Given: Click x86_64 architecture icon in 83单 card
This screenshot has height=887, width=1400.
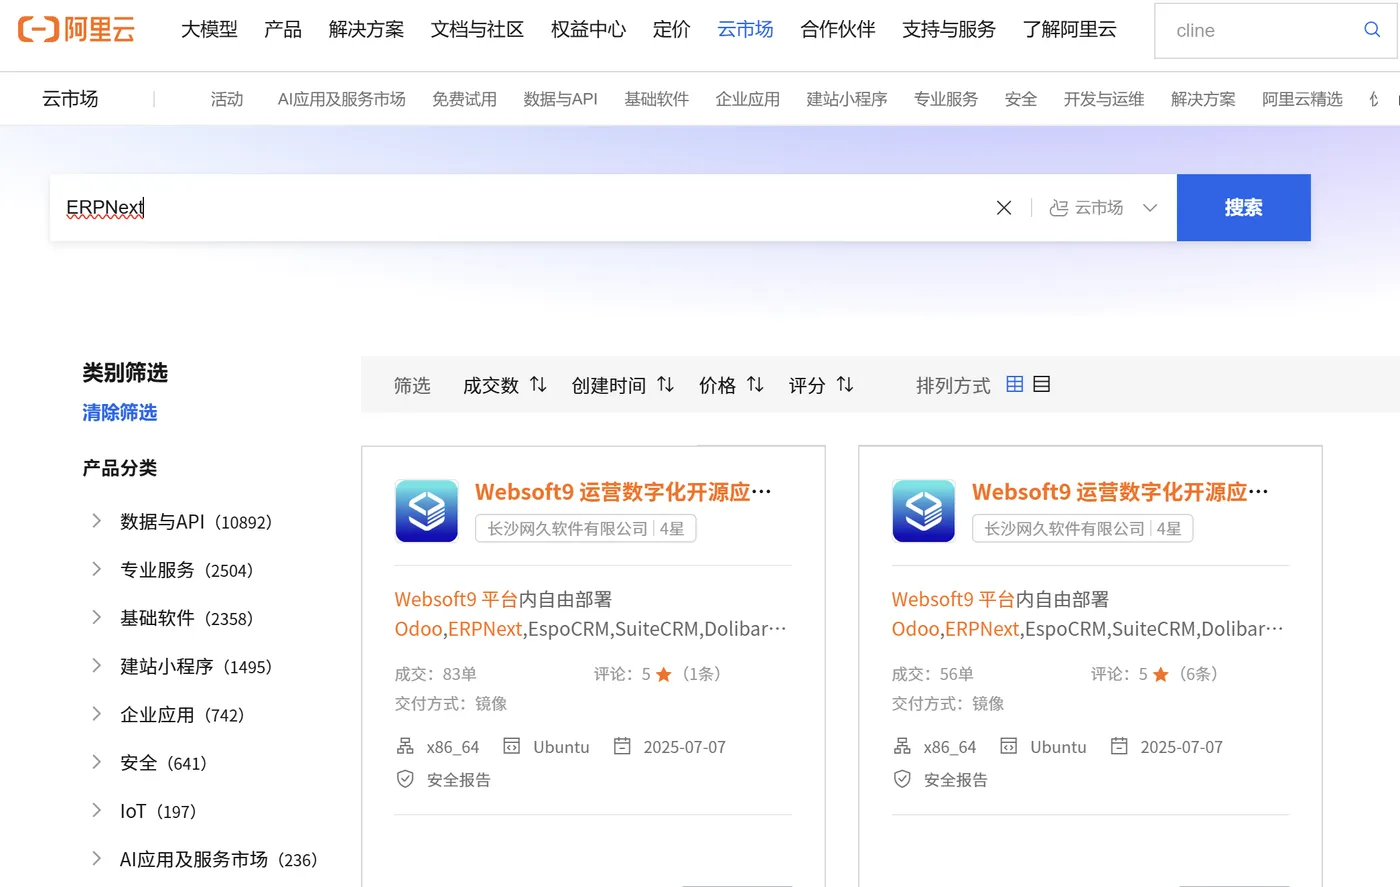Looking at the screenshot, I should (405, 746).
